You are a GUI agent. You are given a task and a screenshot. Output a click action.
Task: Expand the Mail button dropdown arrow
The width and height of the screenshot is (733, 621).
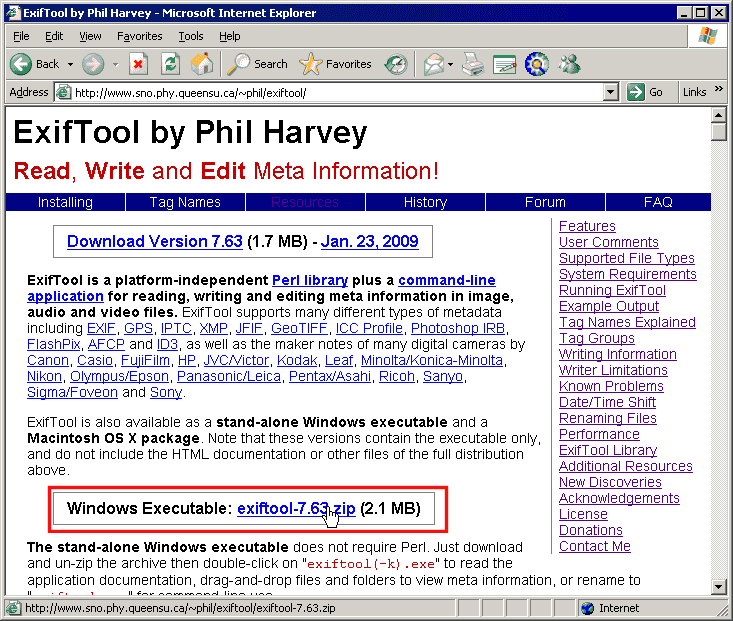tap(450, 65)
